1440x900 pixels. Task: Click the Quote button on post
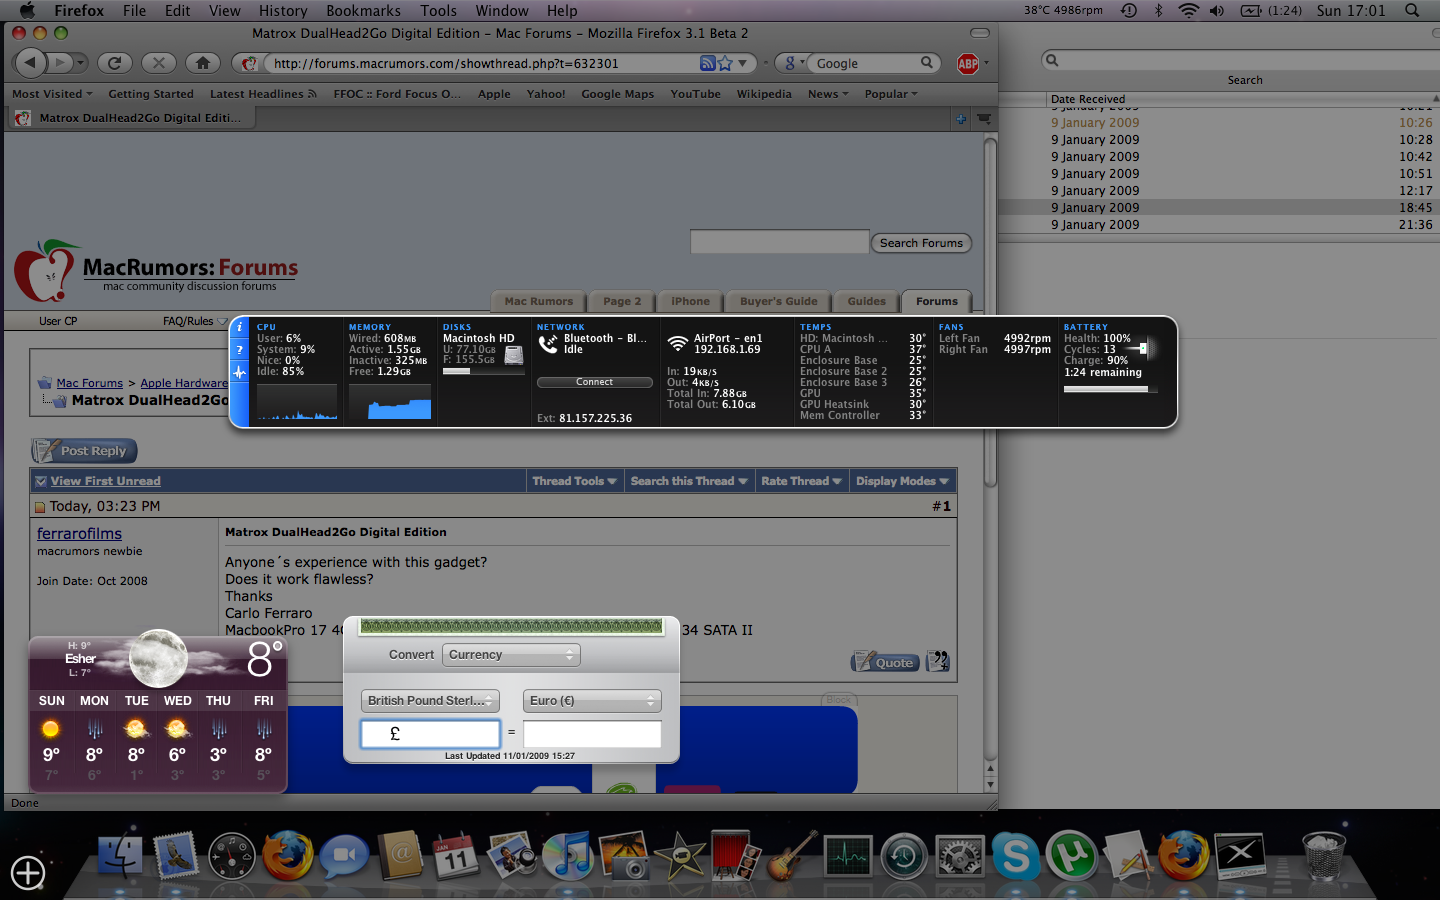tap(885, 662)
